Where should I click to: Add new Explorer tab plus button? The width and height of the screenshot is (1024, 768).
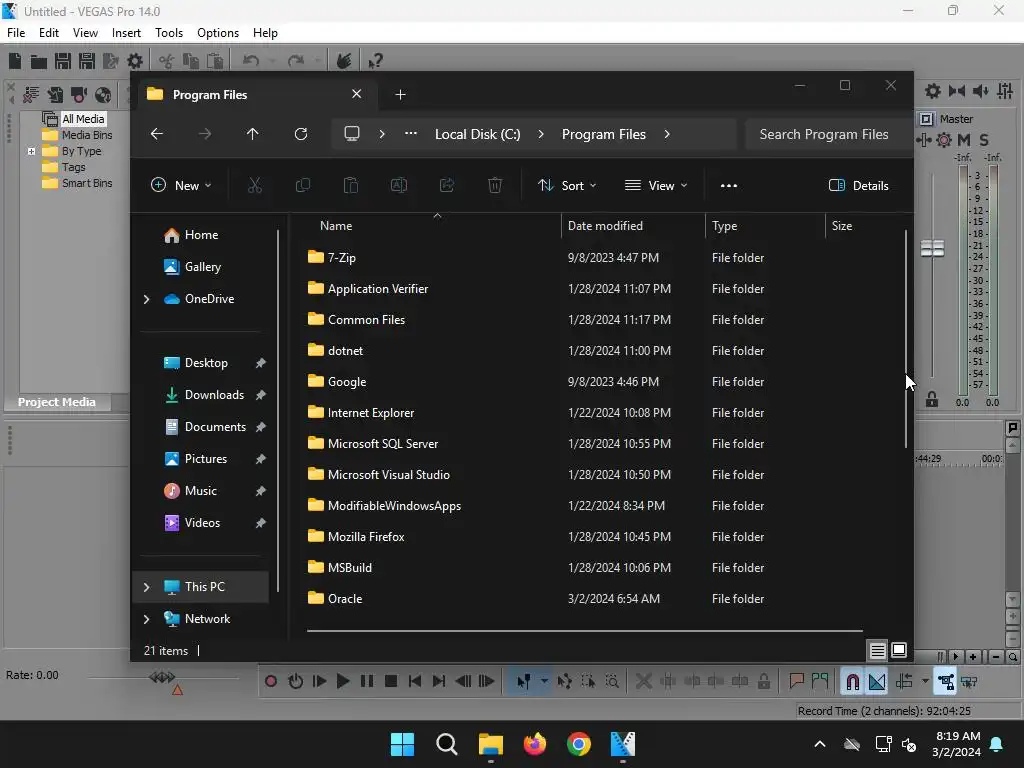pos(400,95)
